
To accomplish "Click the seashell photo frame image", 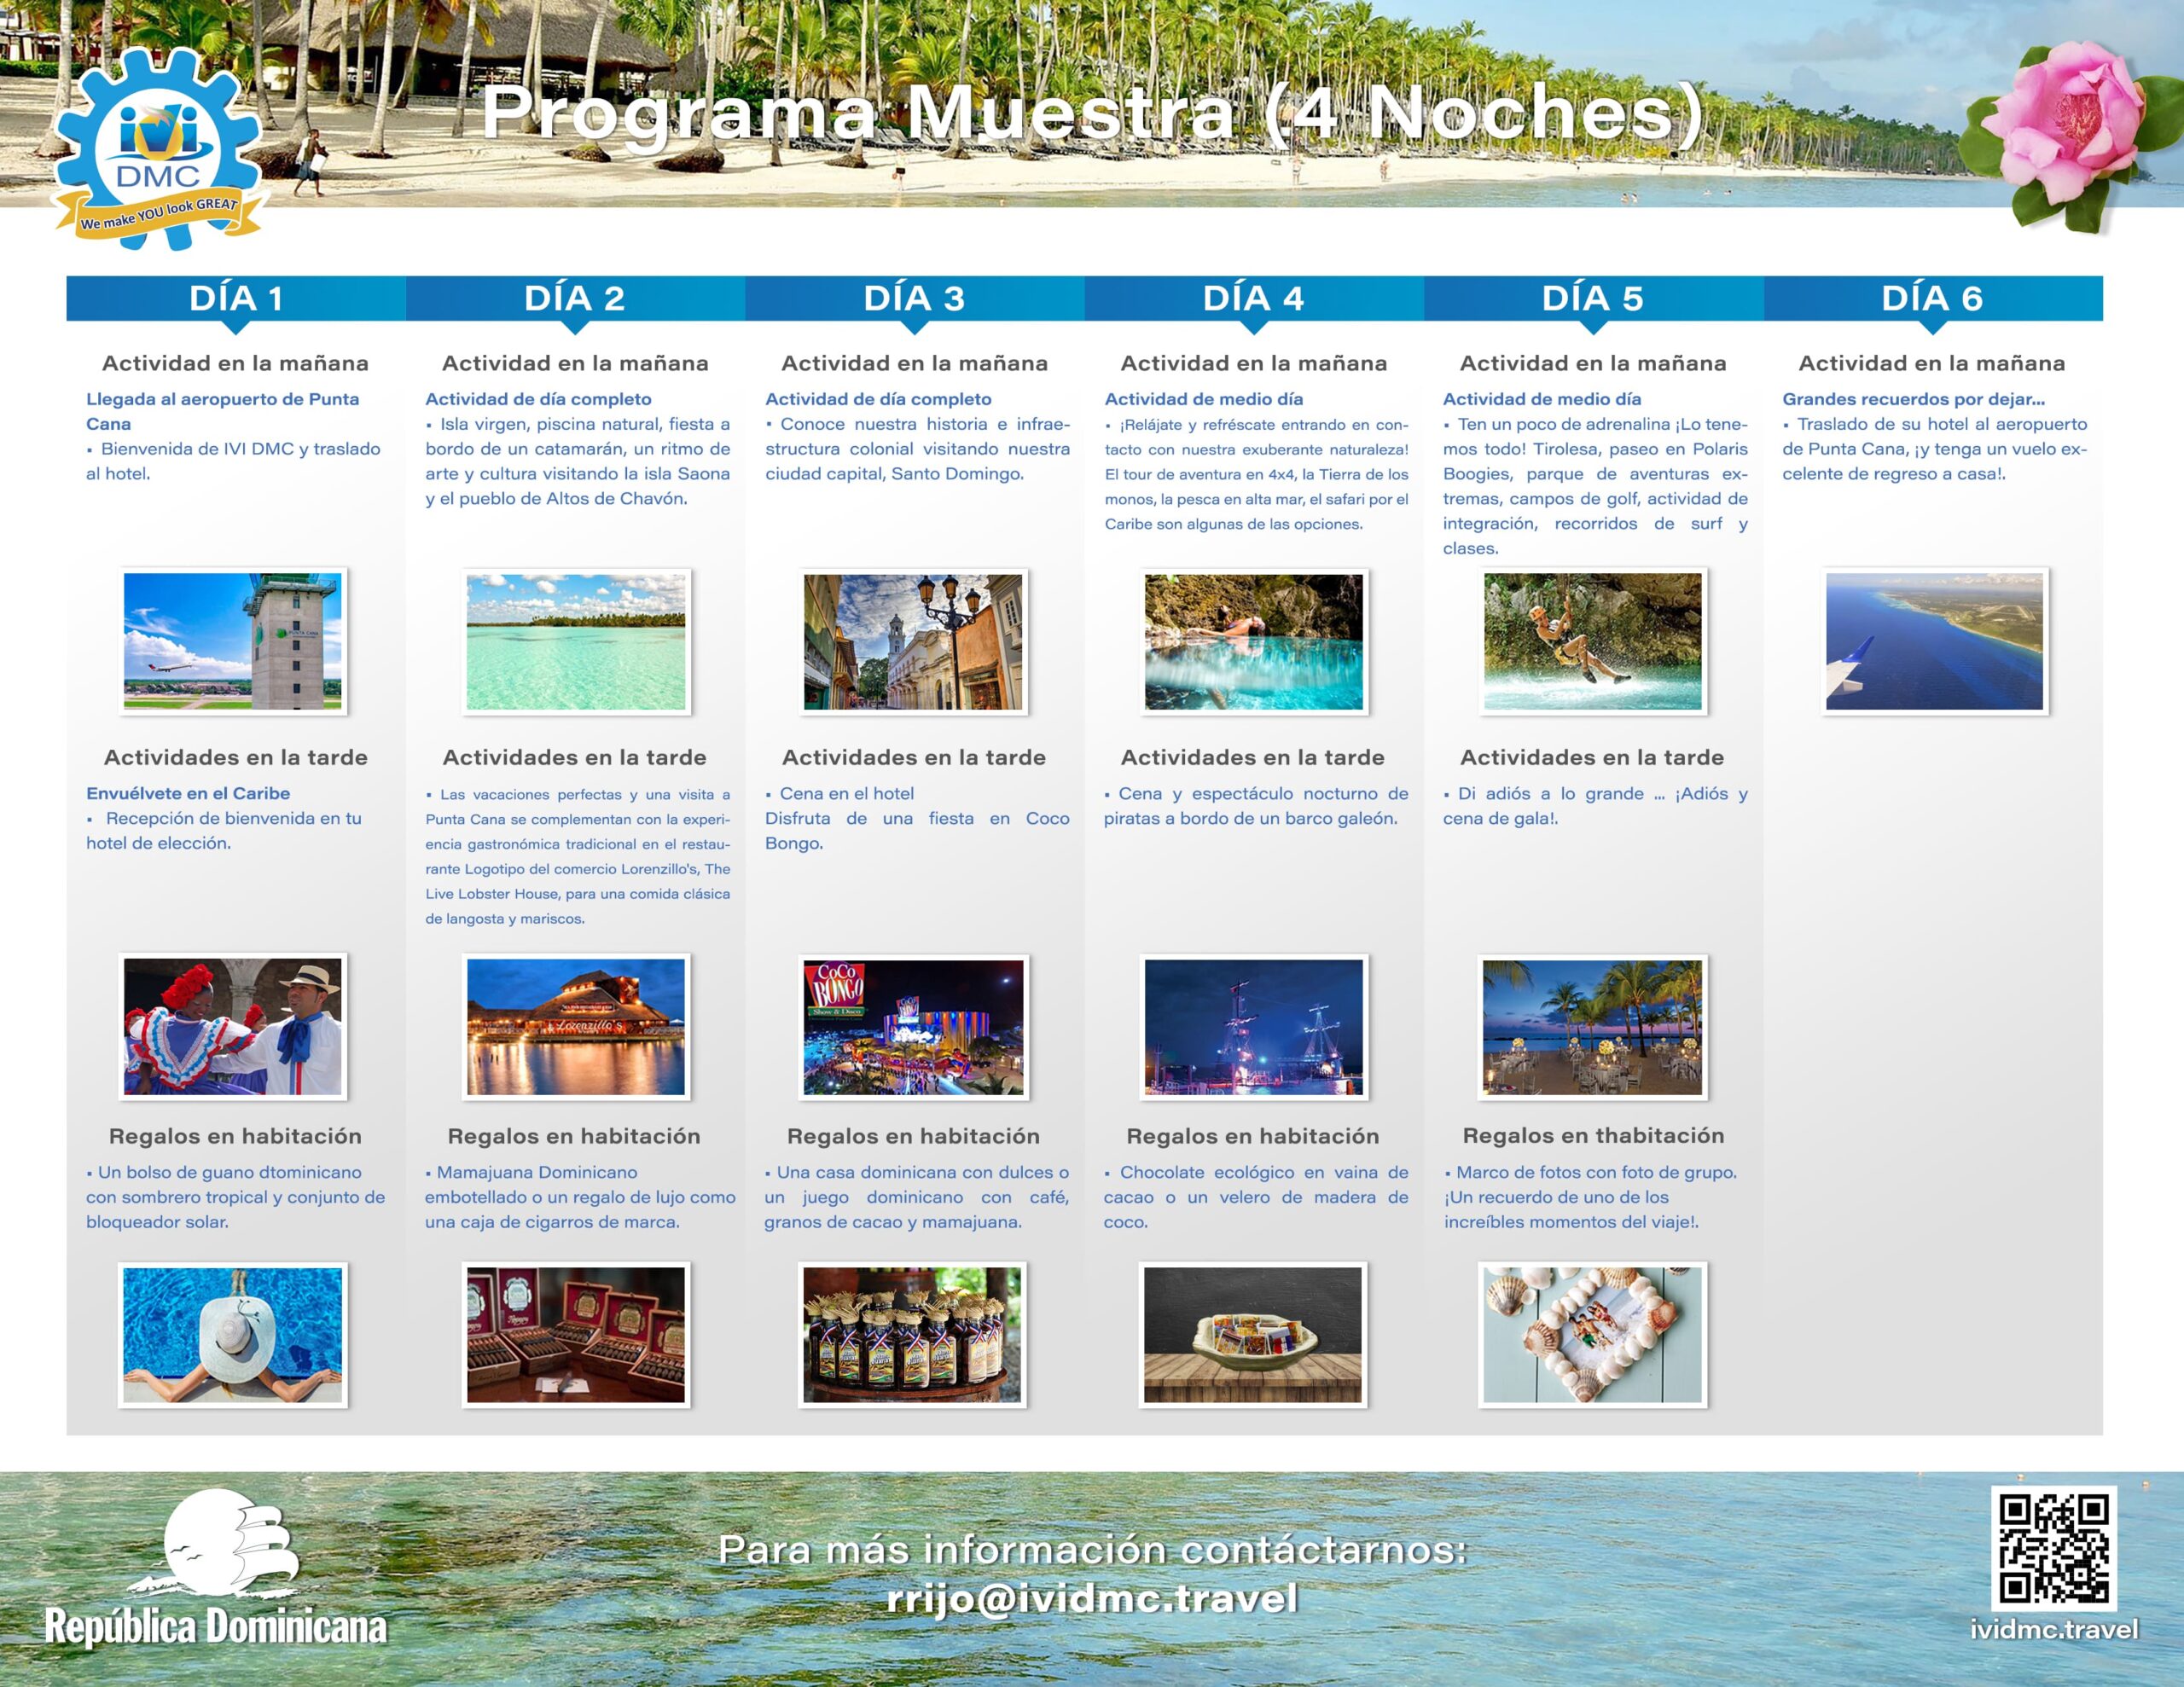I will [1592, 1335].
